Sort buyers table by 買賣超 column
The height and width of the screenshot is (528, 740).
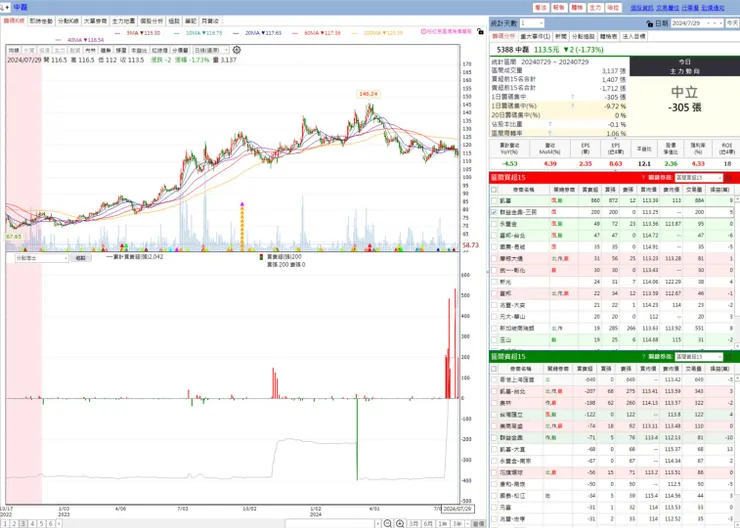(x=590, y=190)
